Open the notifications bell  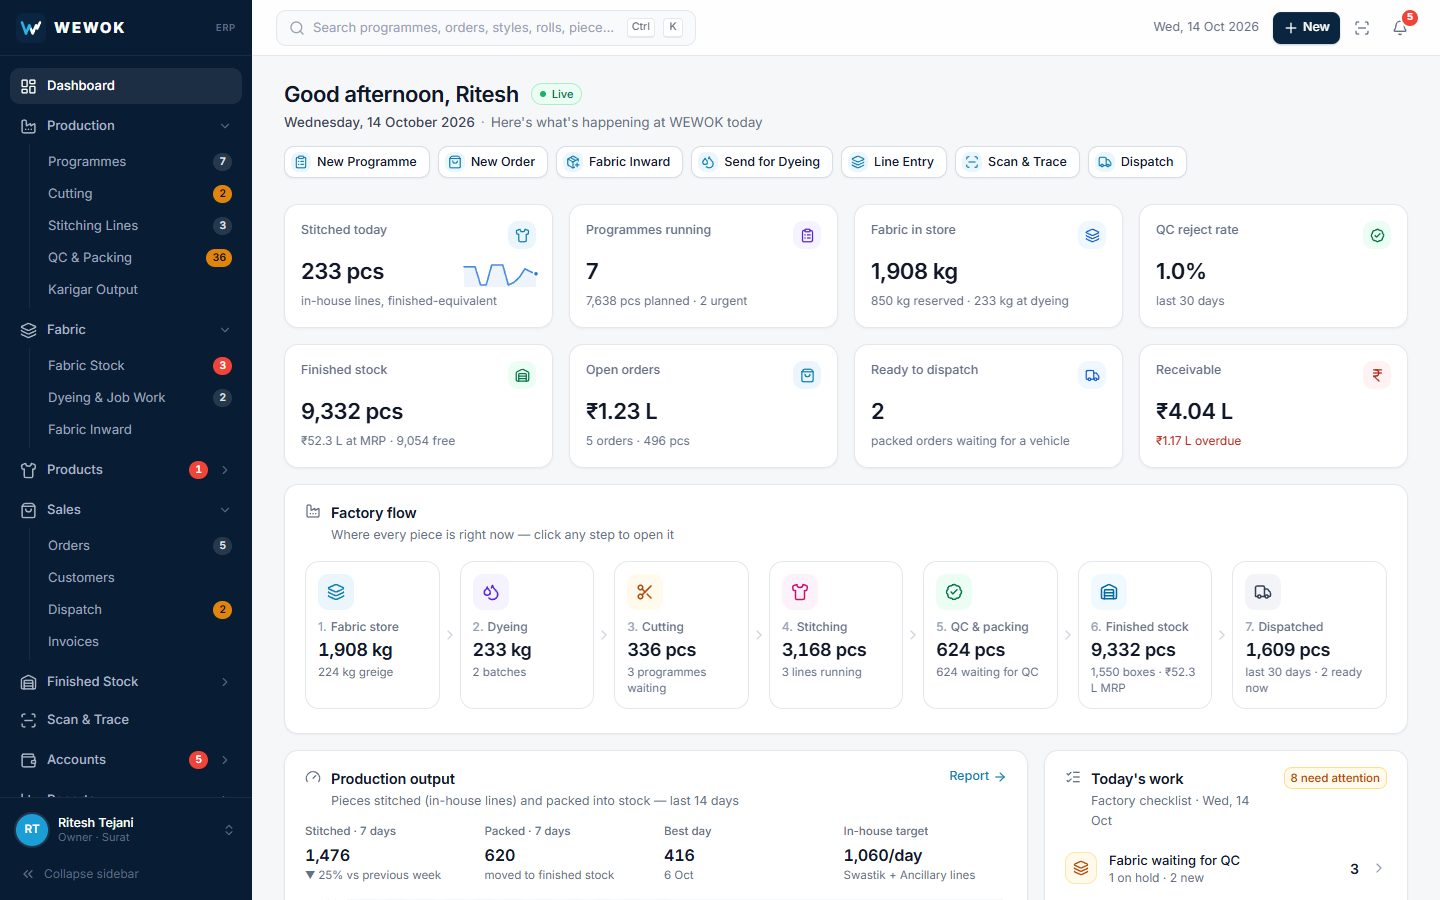pyautogui.click(x=1400, y=28)
